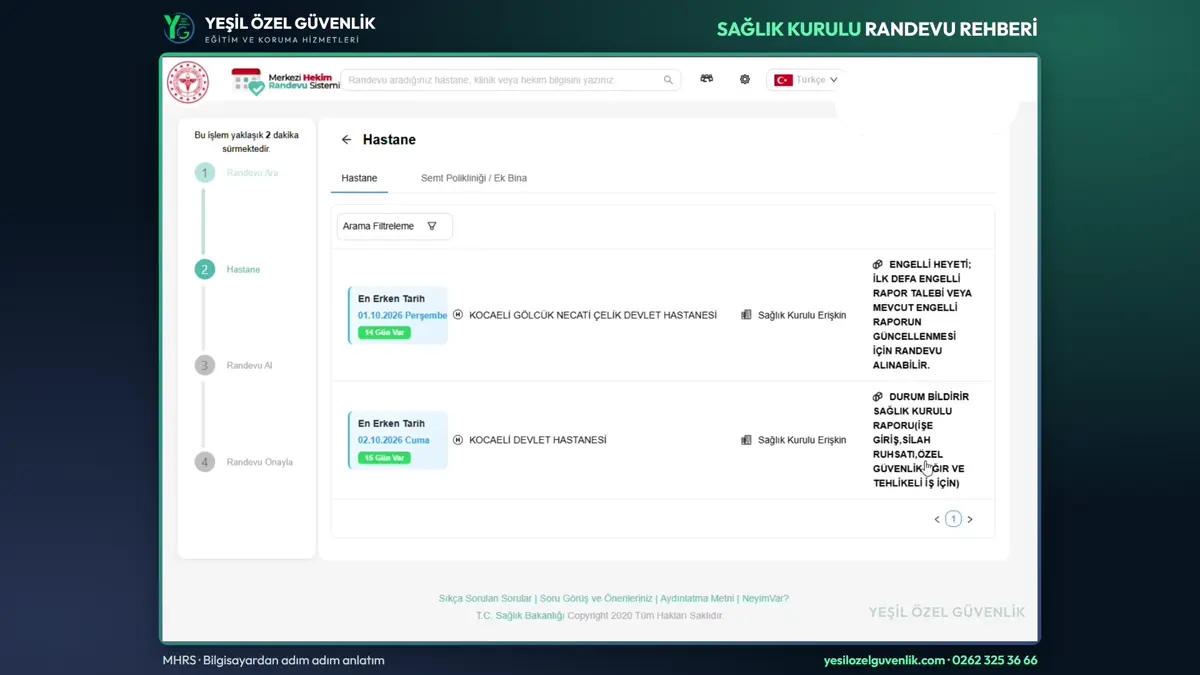This screenshot has height=675, width=1200.
Task: Click Sağlık Kurulu Erişkin in Kocaeli Devlet row
Action: [802, 440]
